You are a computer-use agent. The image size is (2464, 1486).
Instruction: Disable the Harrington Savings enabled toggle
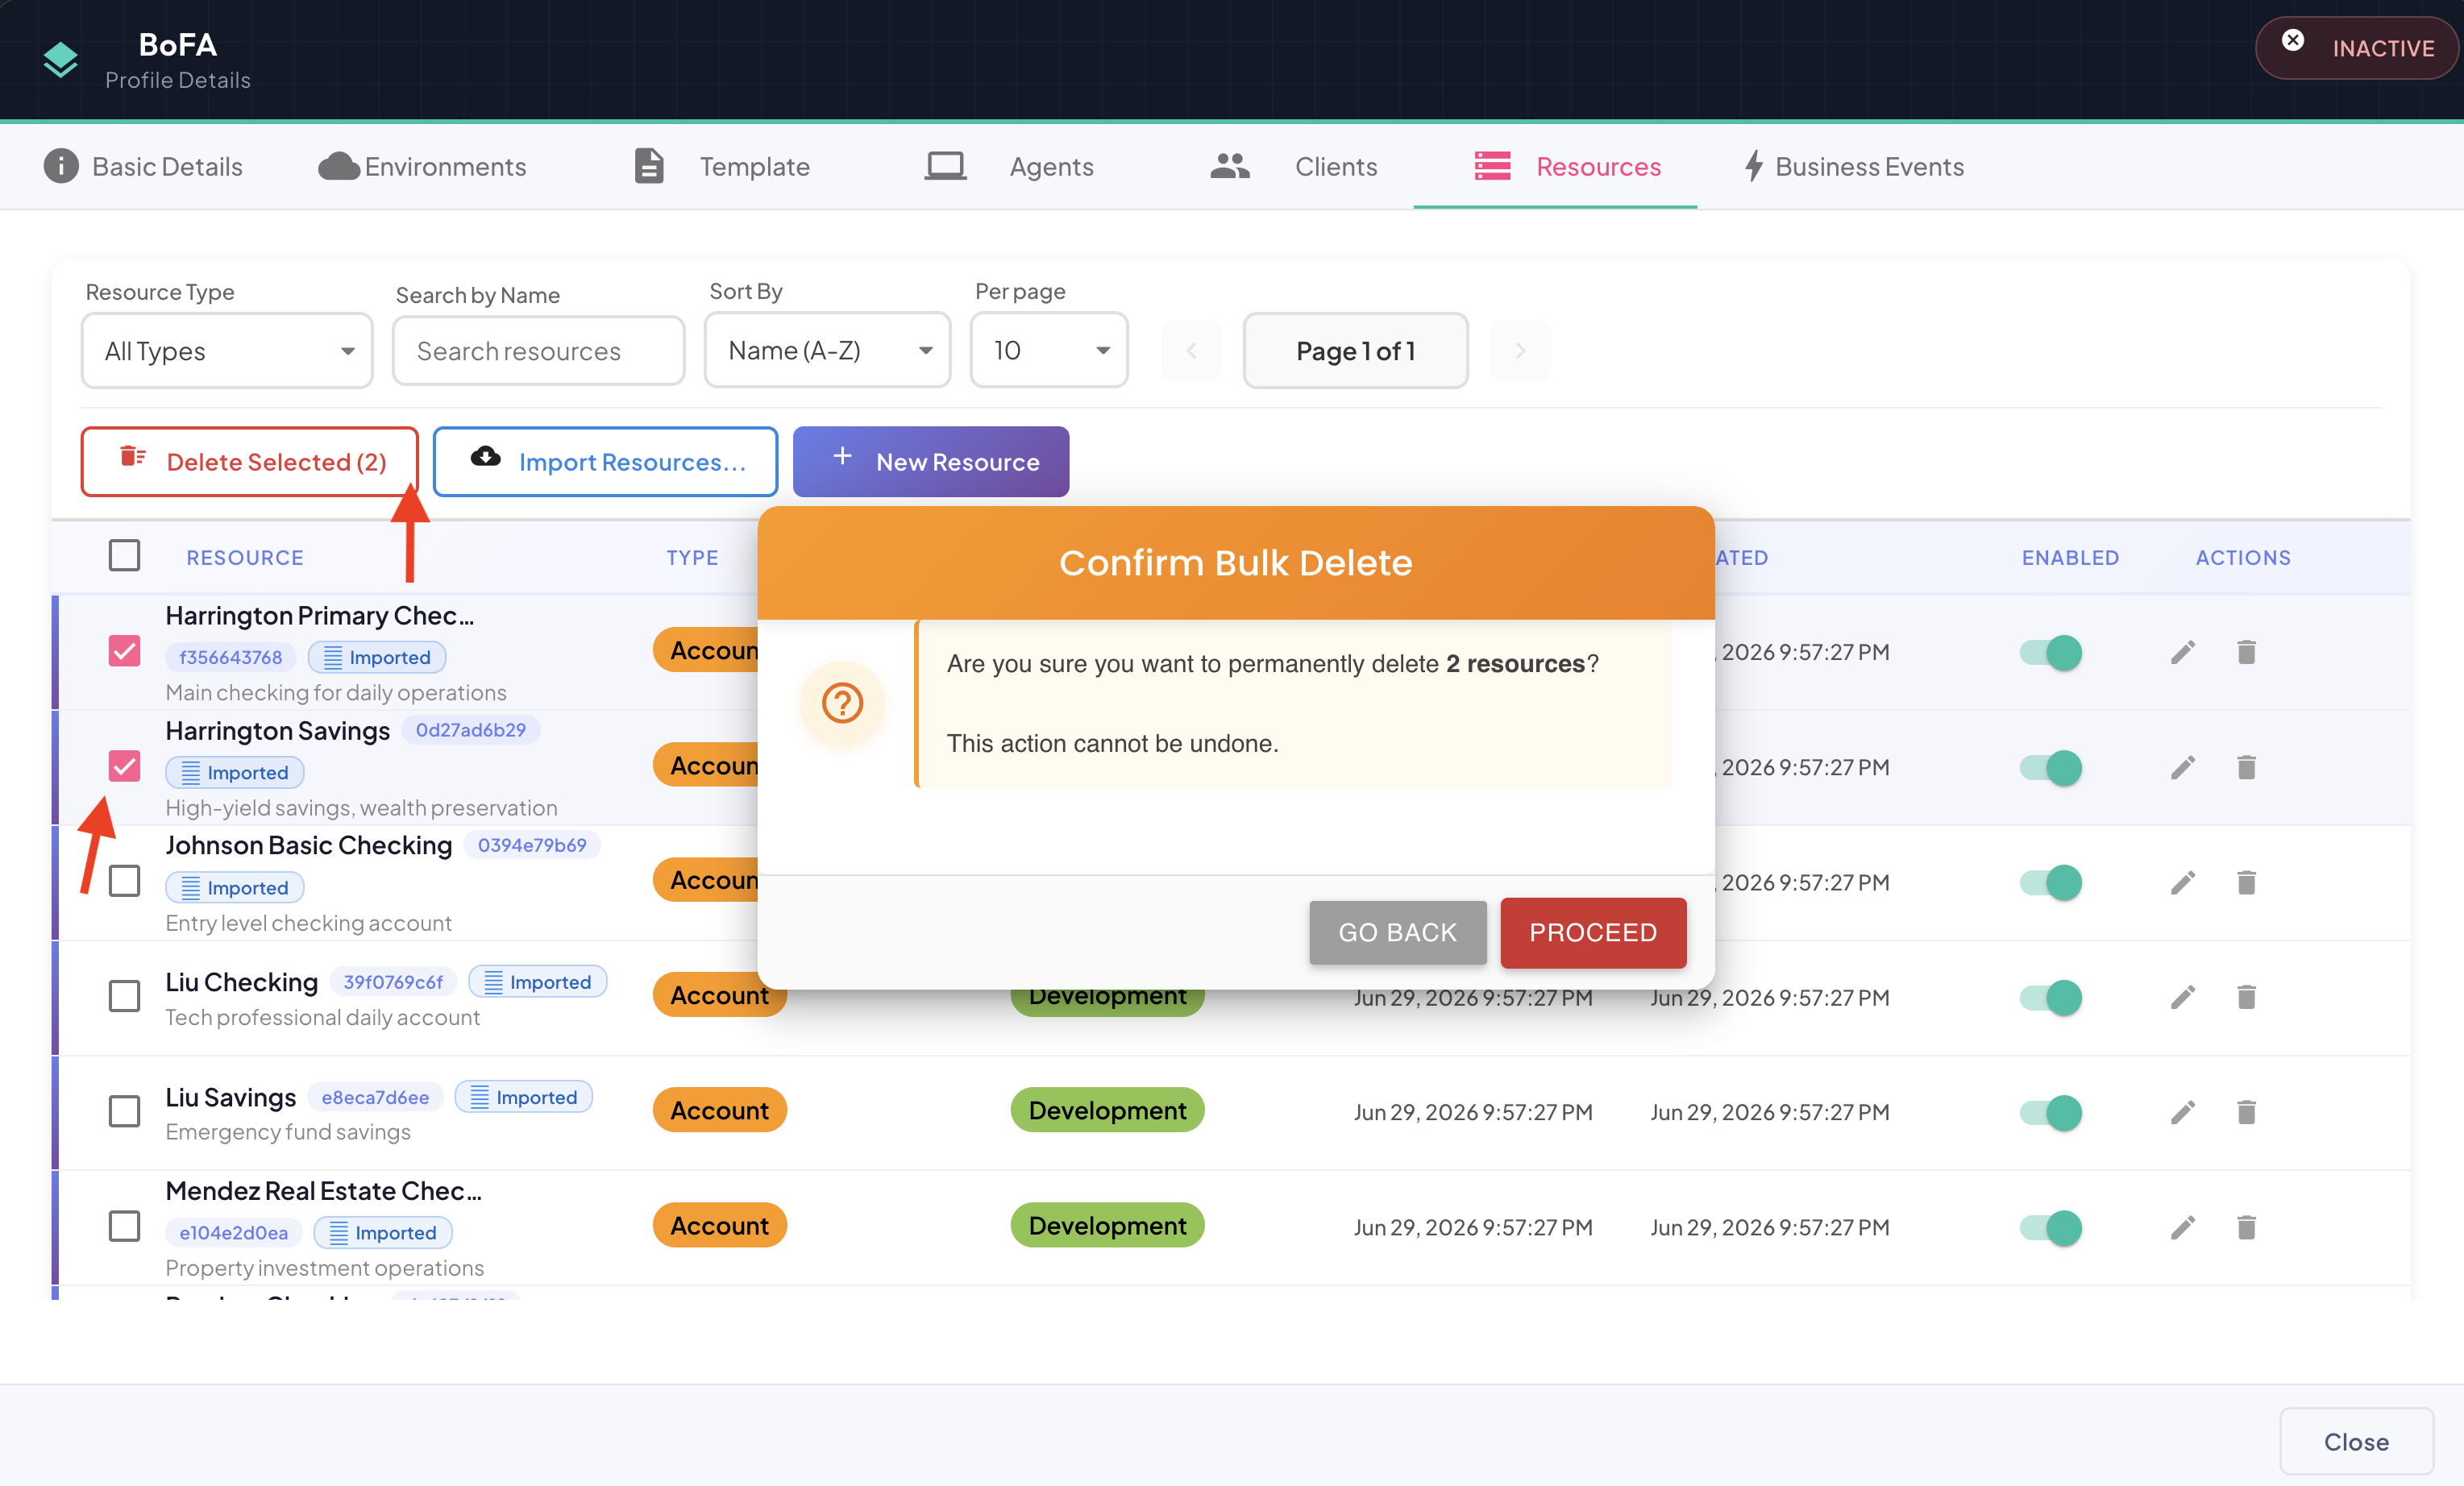2050,767
